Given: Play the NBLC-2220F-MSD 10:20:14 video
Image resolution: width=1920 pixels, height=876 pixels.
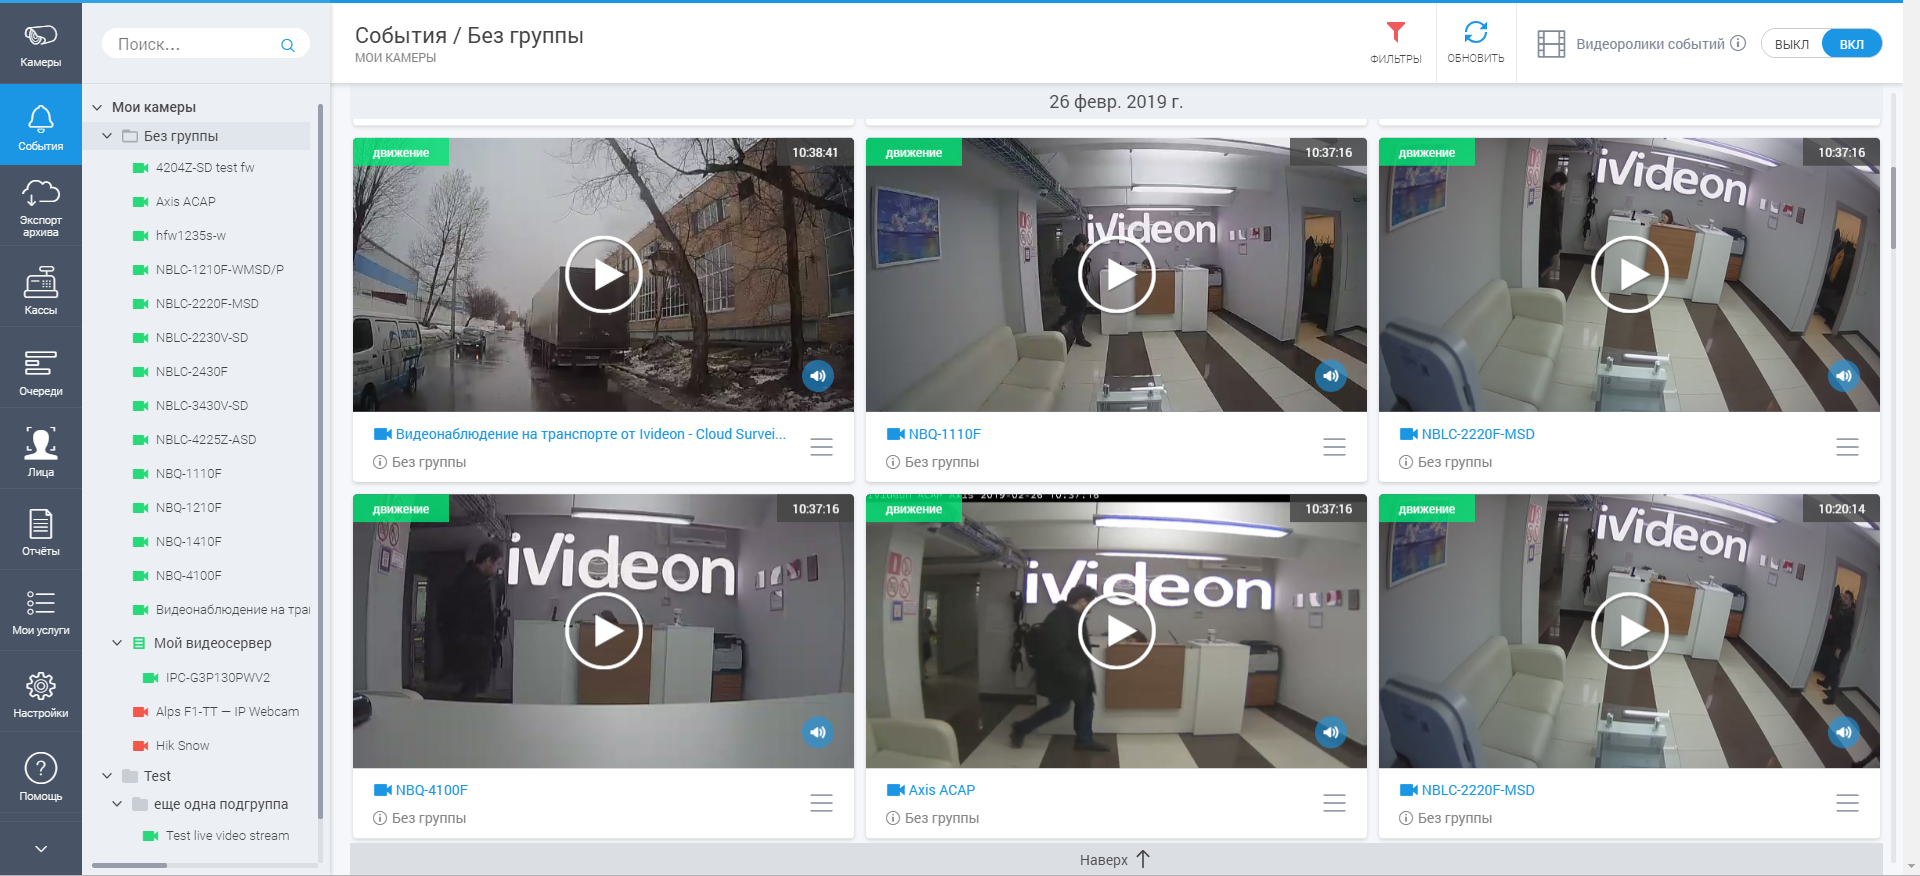Looking at the screenshot, I should coord(1629,630).
